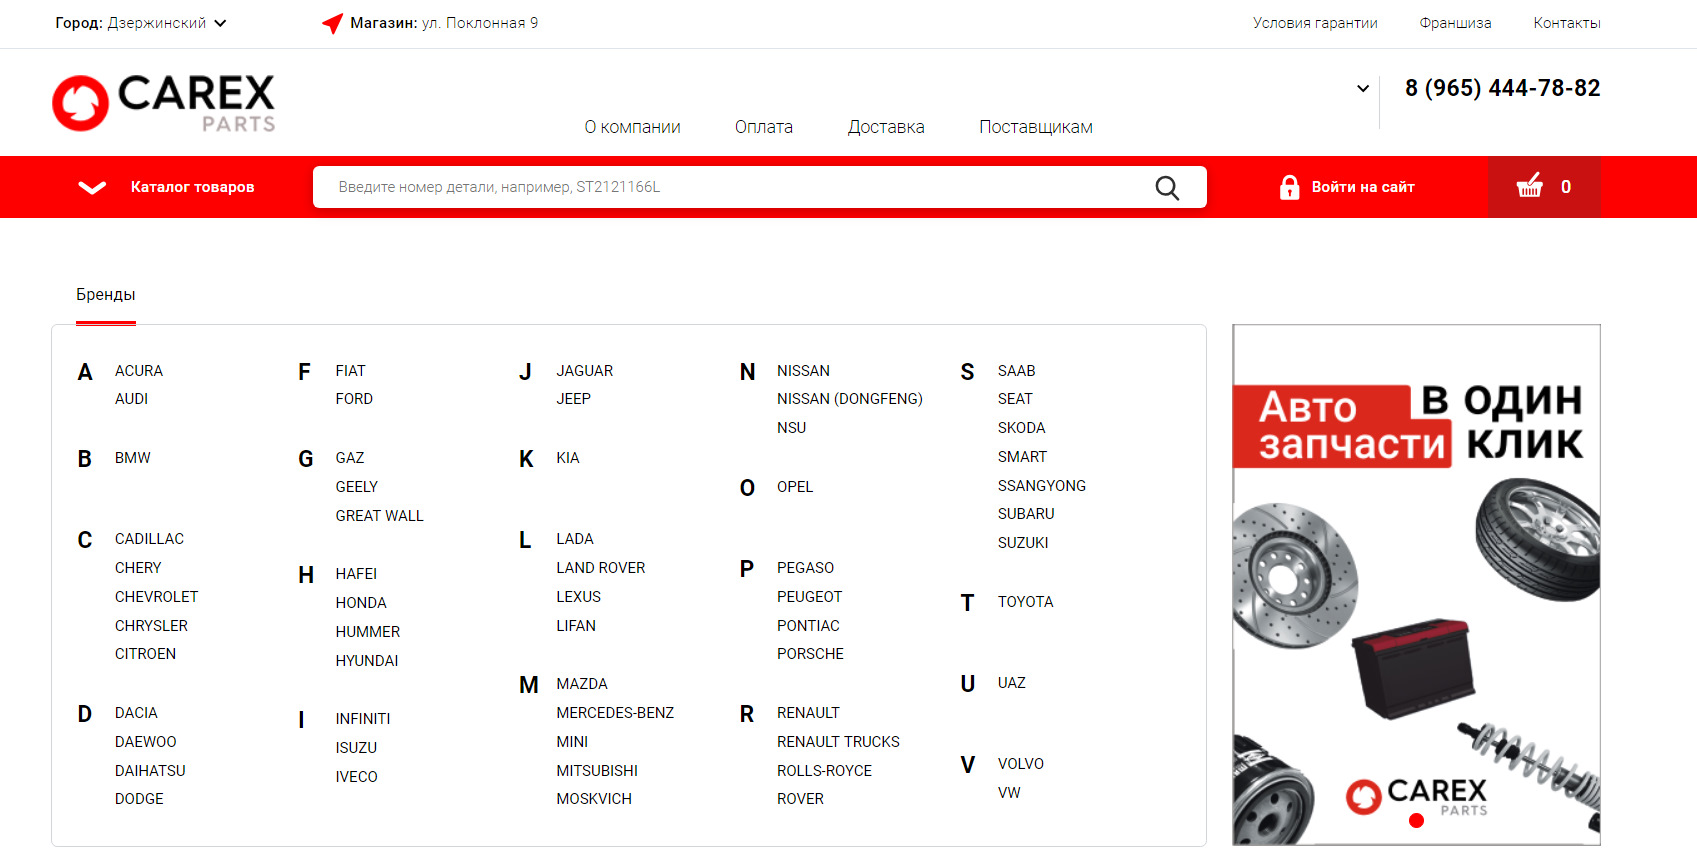Select the Бренды tab
Viewport: 1697px width, 856px height.
(106, 295)
